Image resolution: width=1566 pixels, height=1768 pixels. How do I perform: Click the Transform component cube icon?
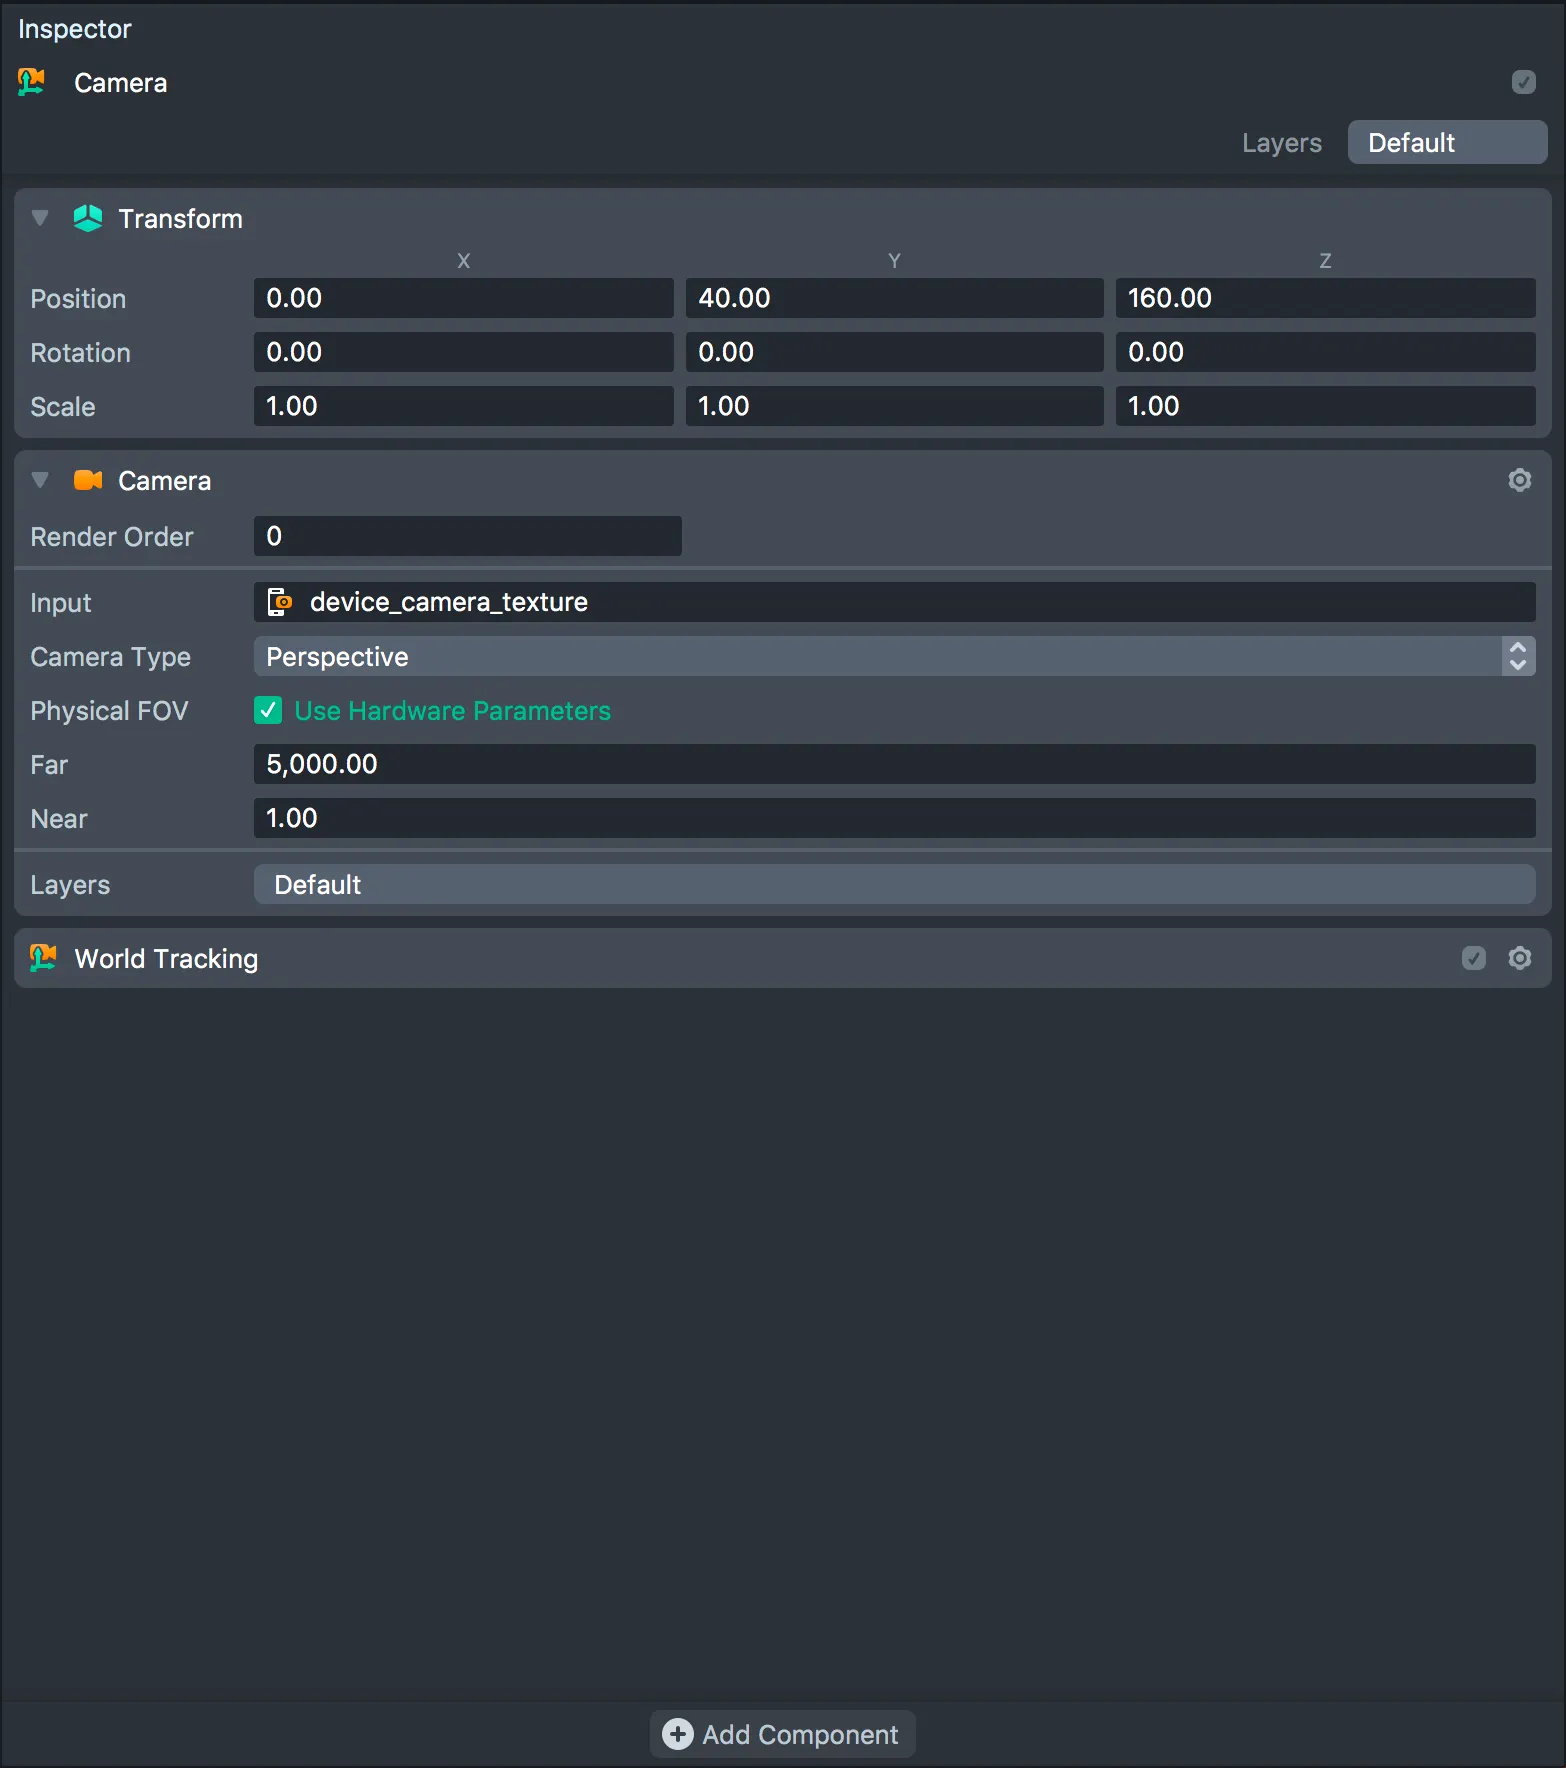[88, 218]
